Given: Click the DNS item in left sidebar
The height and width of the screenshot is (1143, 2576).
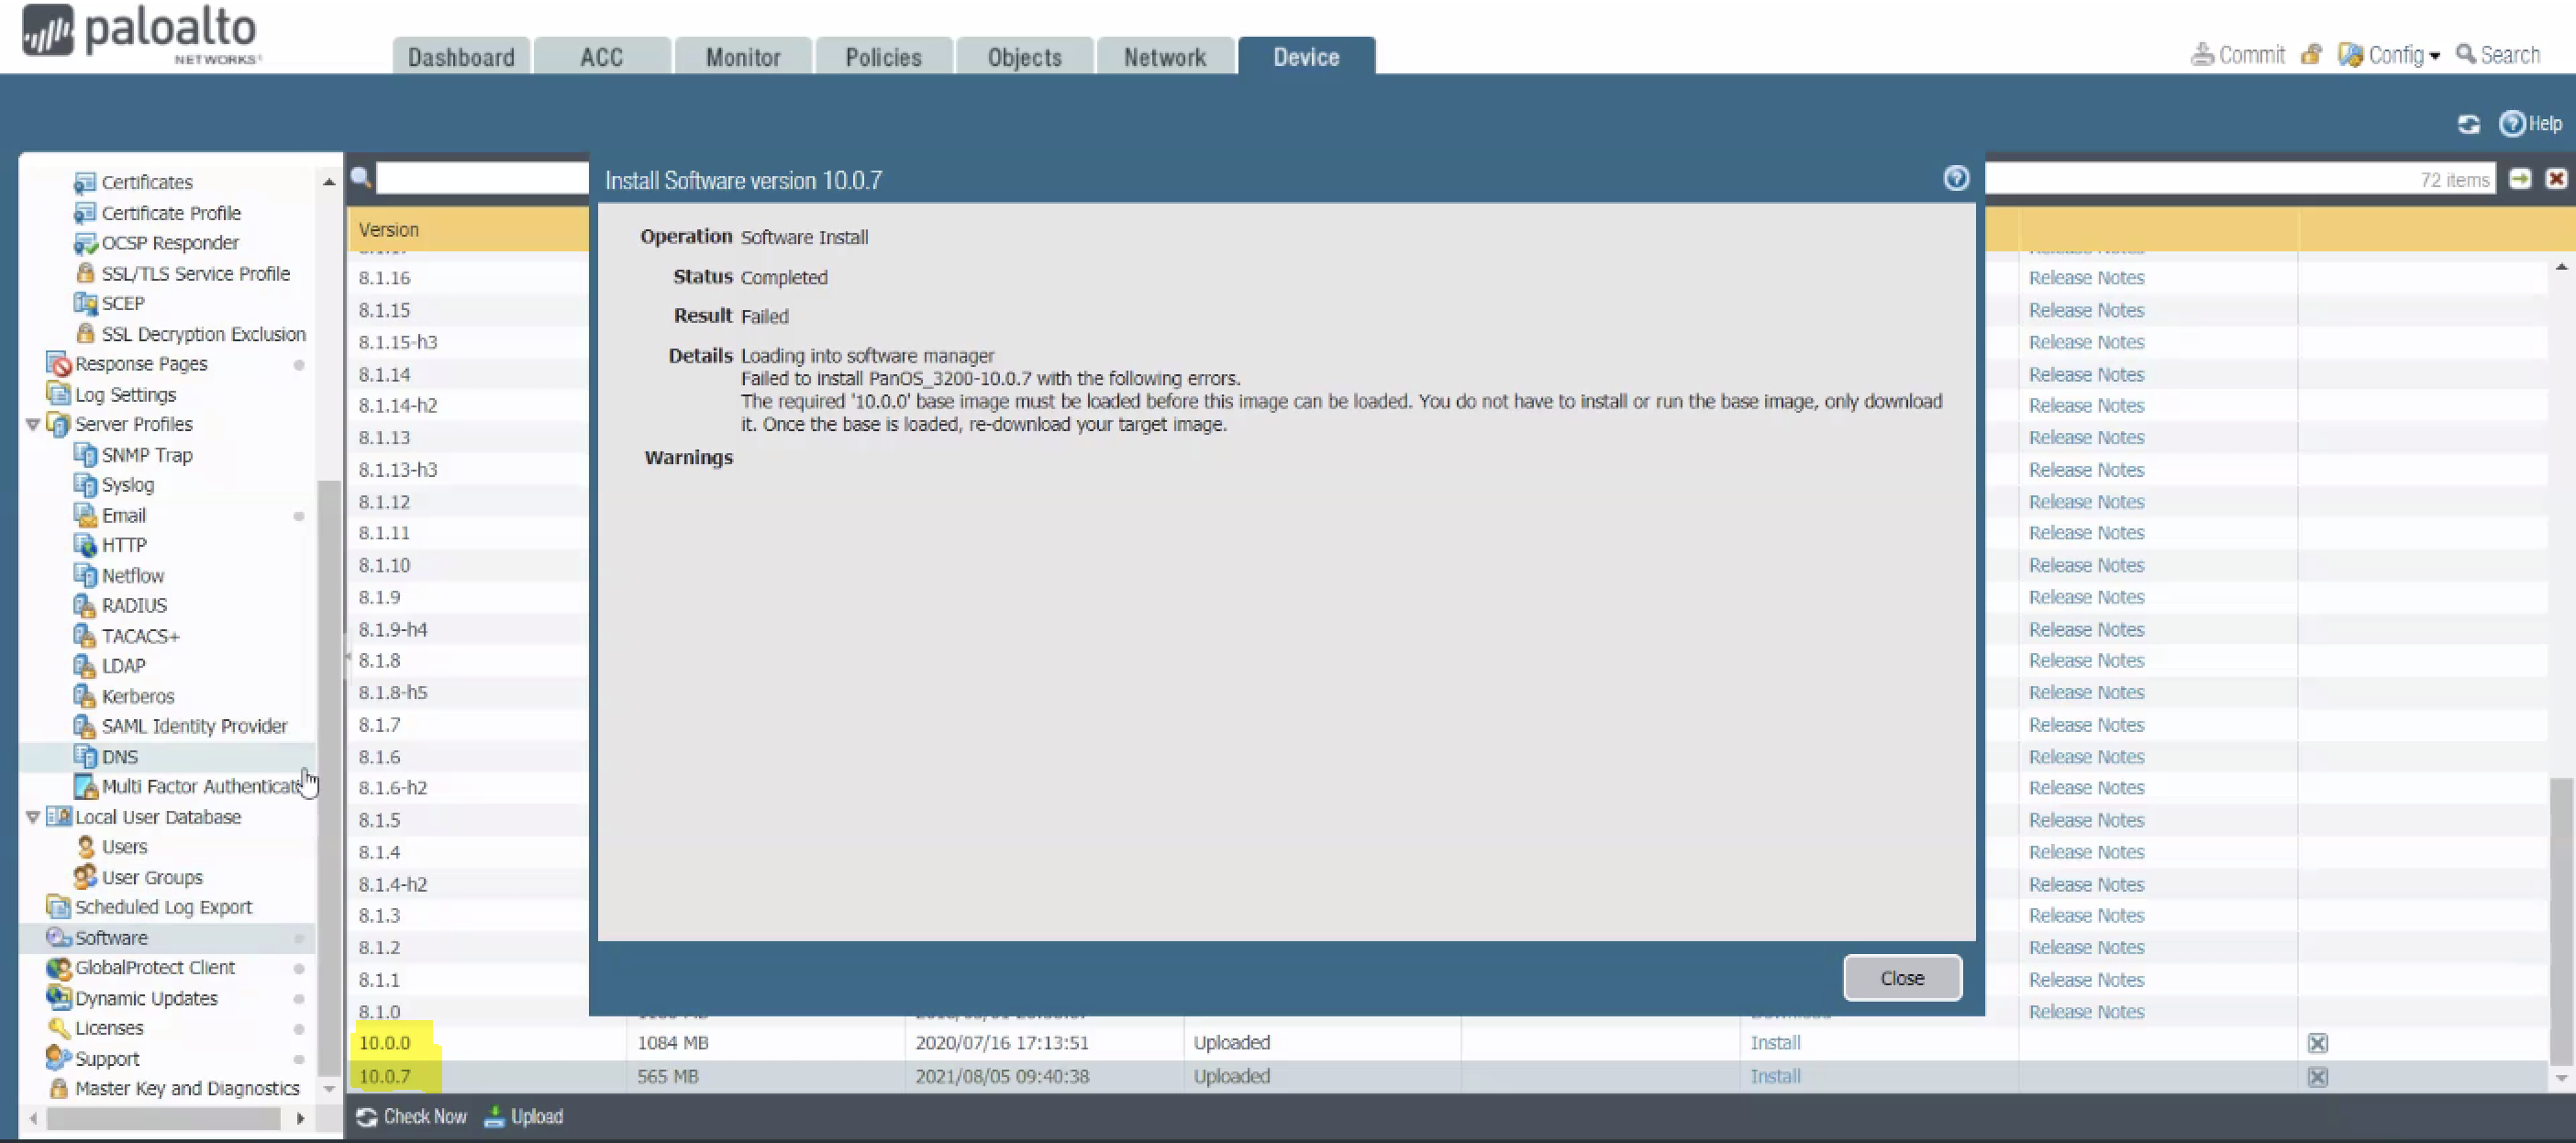Looking at the screenshot, I should (118, 756).
